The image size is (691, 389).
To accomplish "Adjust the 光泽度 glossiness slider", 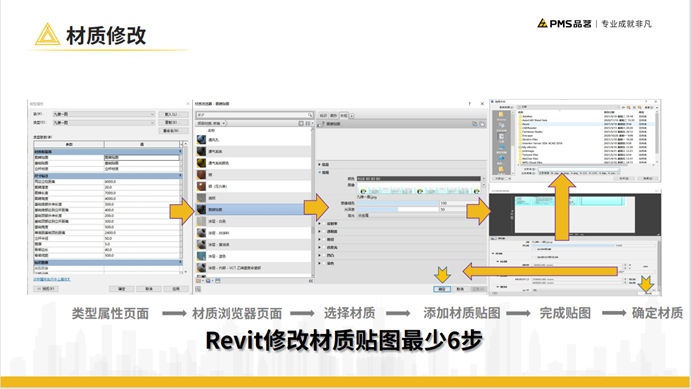I will pyautogui.click(x=398, y=209).
